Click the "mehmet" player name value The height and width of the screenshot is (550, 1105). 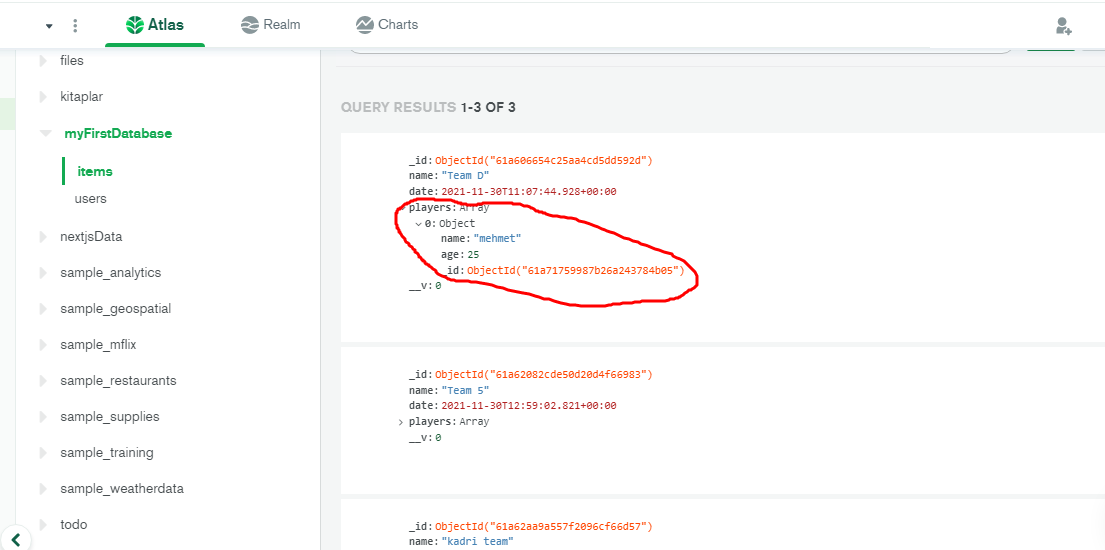(498, 239)
